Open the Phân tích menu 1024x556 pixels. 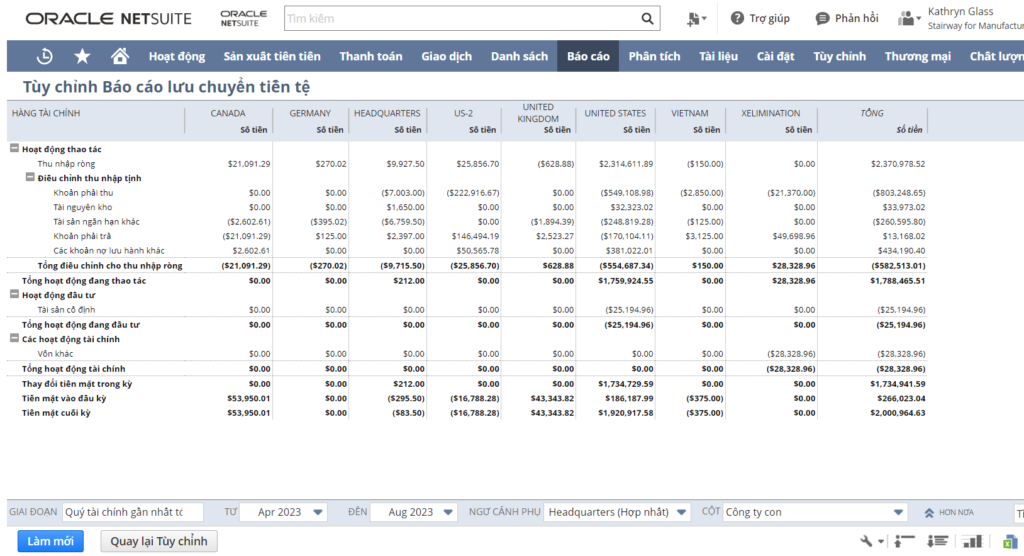[654, 56]
